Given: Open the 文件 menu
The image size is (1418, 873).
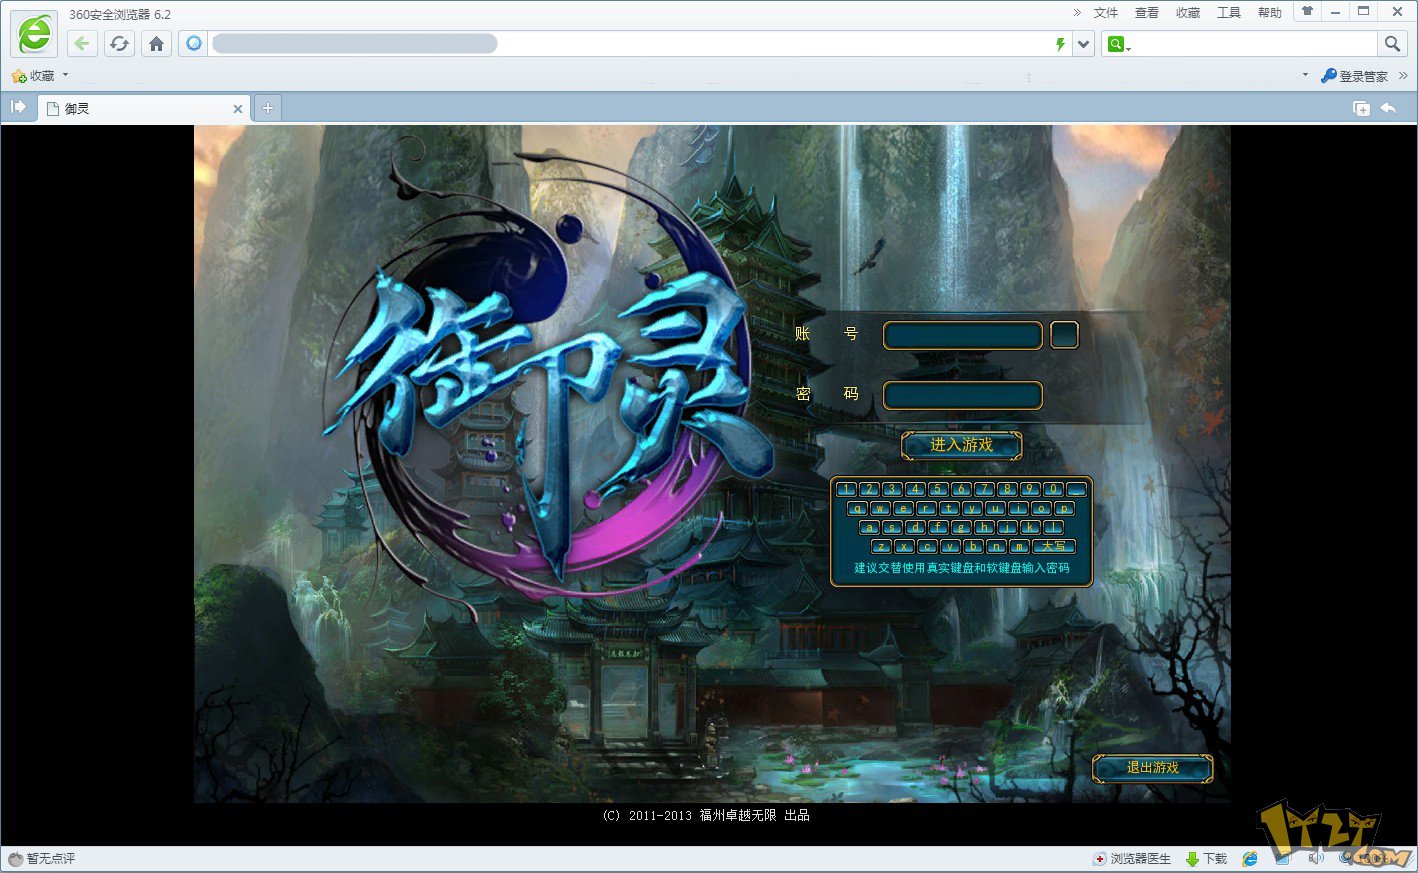Looking at the screenshot, I should click(1106, 13).
